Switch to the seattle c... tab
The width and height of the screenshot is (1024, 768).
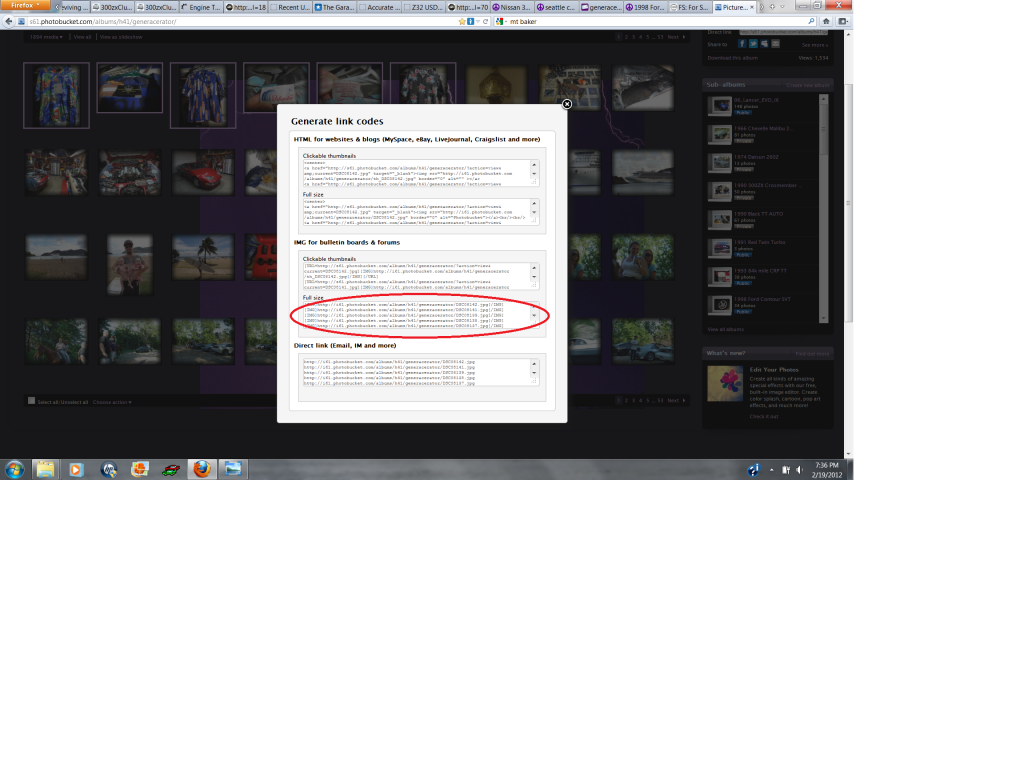click(556, 7)
